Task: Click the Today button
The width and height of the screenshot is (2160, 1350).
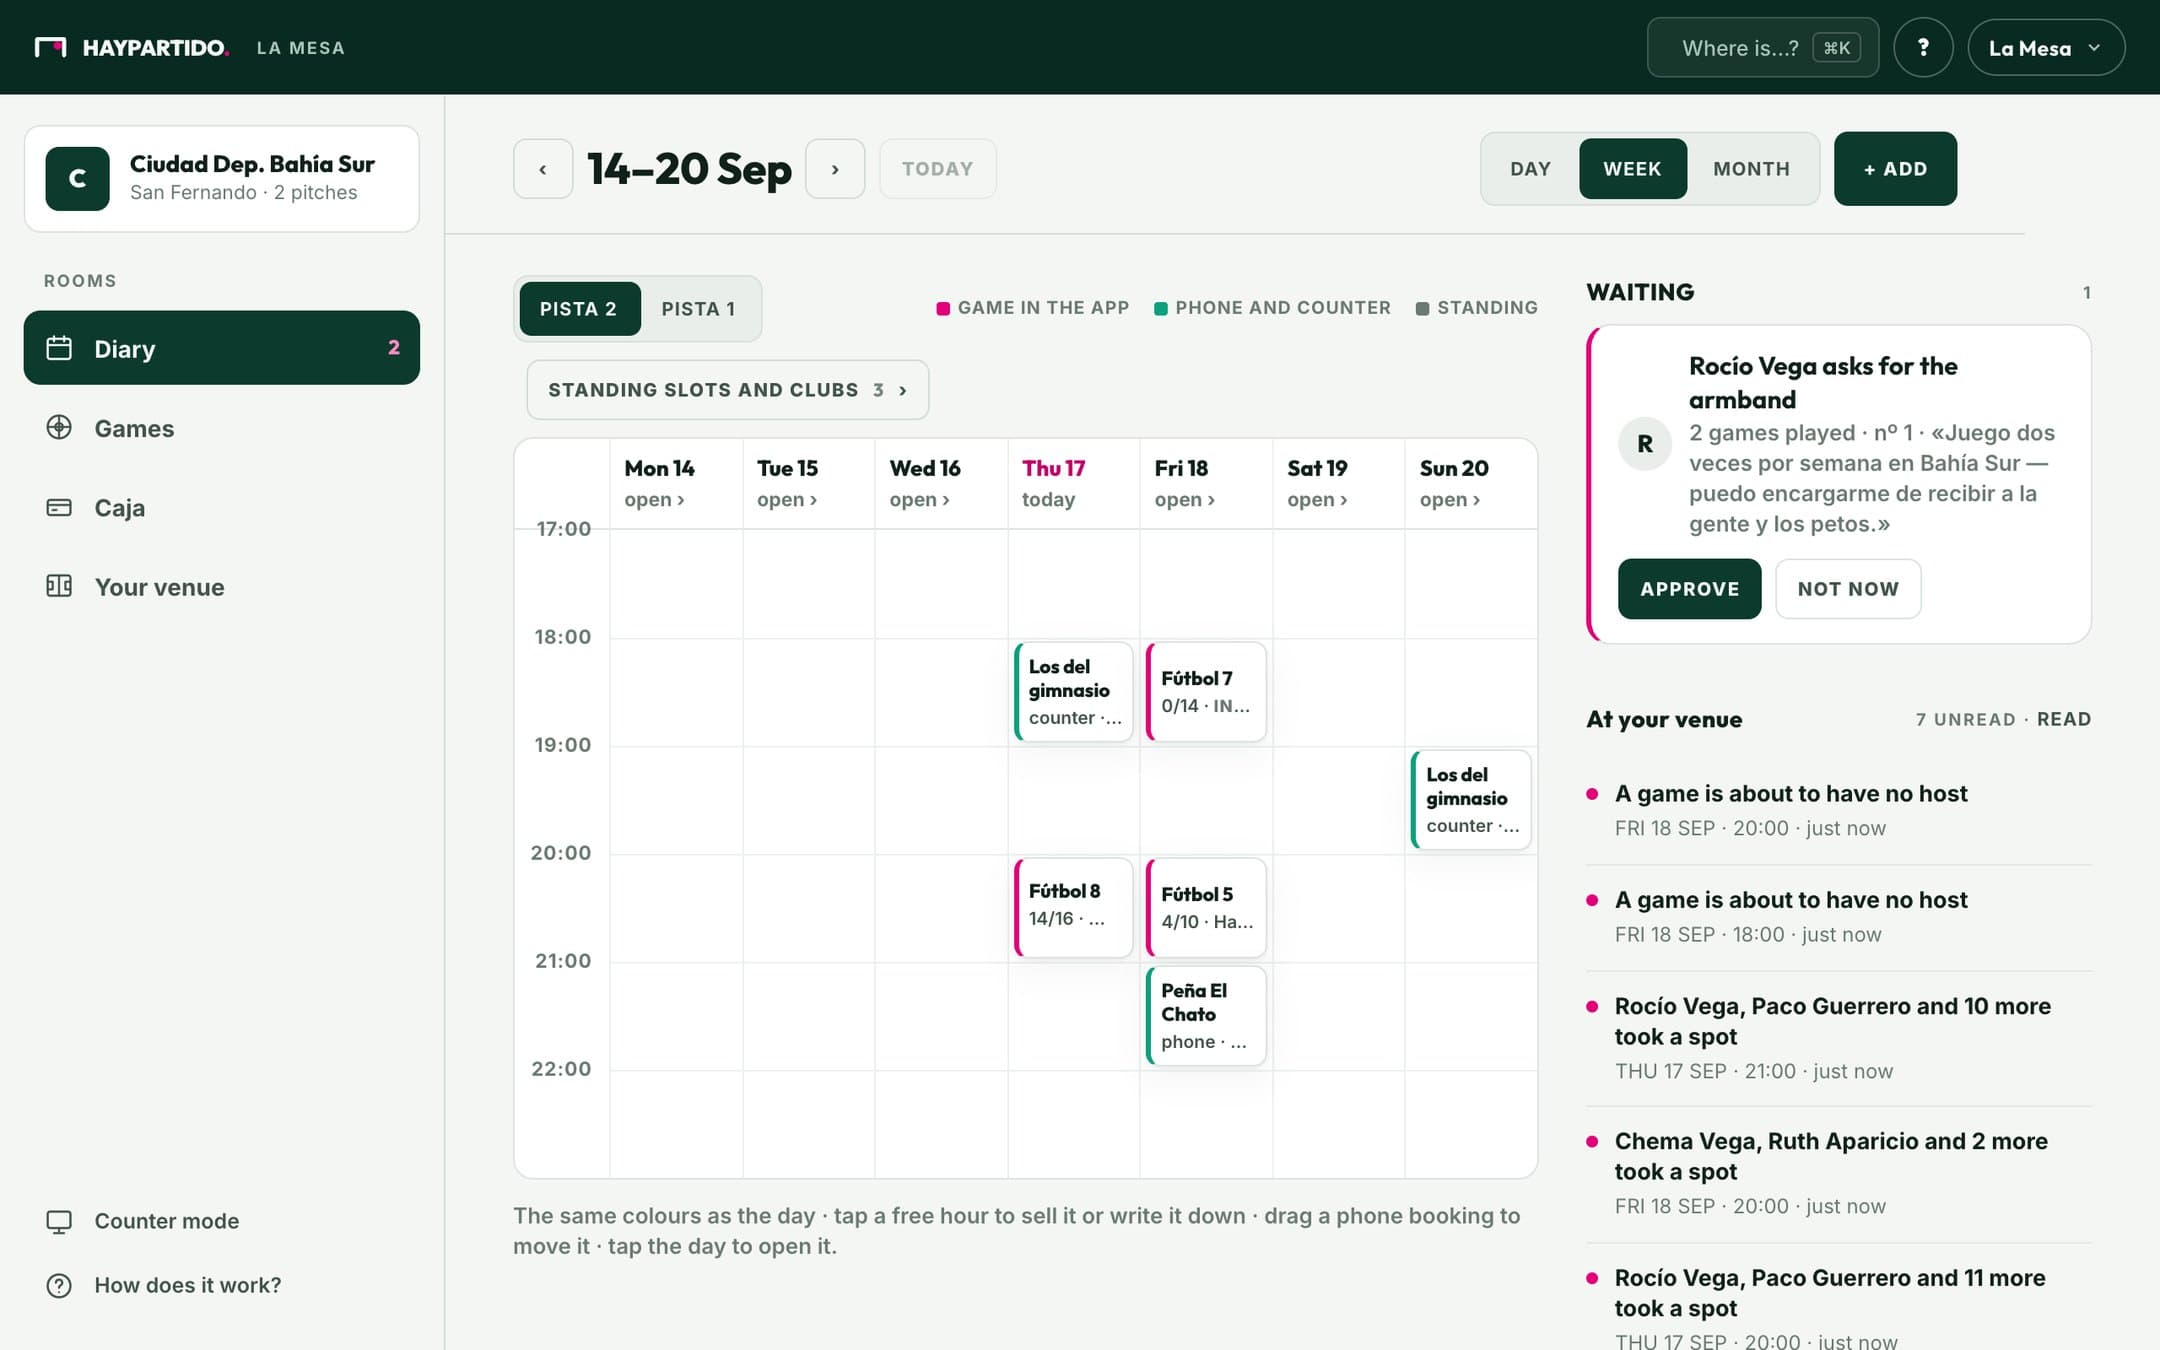Action: point(937,169)
